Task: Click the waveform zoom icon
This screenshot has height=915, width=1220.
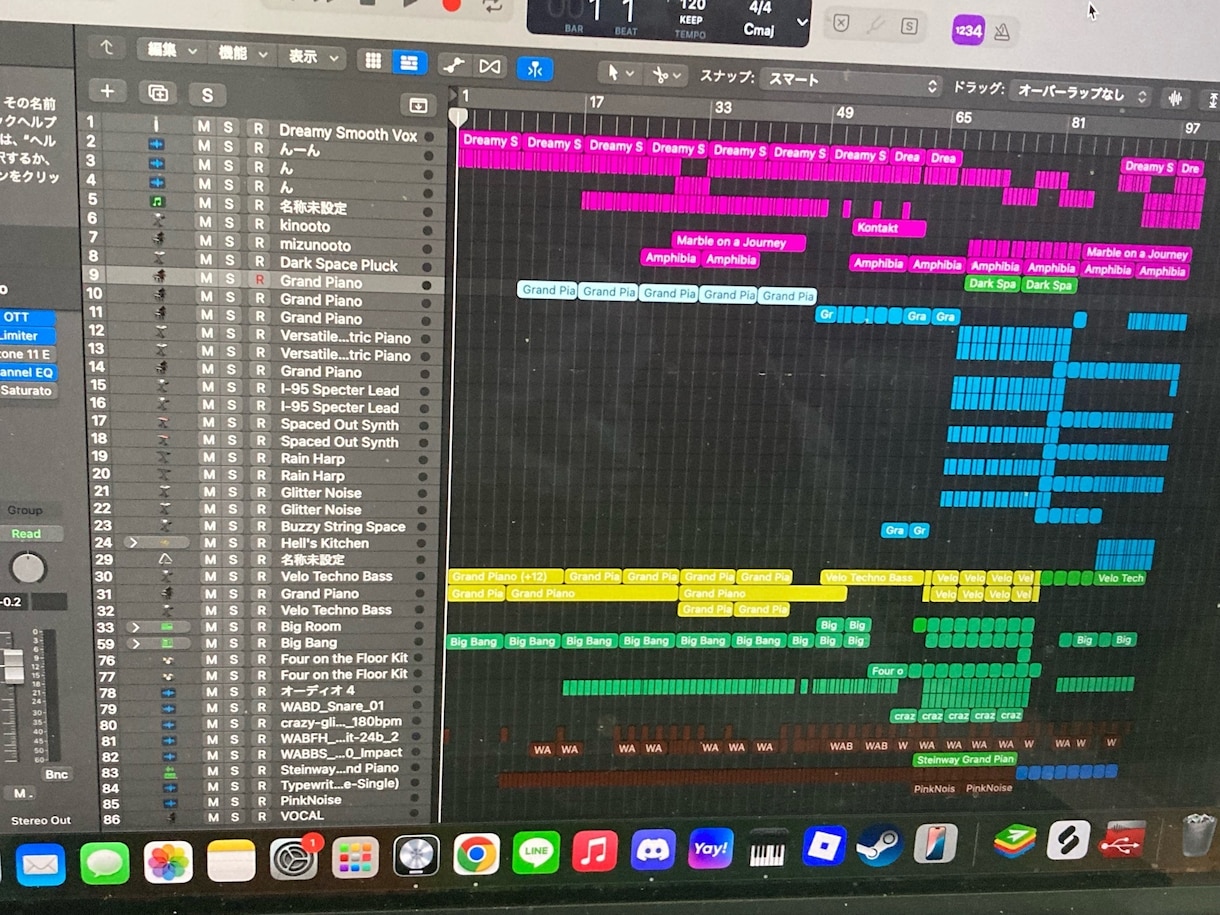Action: tap(1175, 97)
